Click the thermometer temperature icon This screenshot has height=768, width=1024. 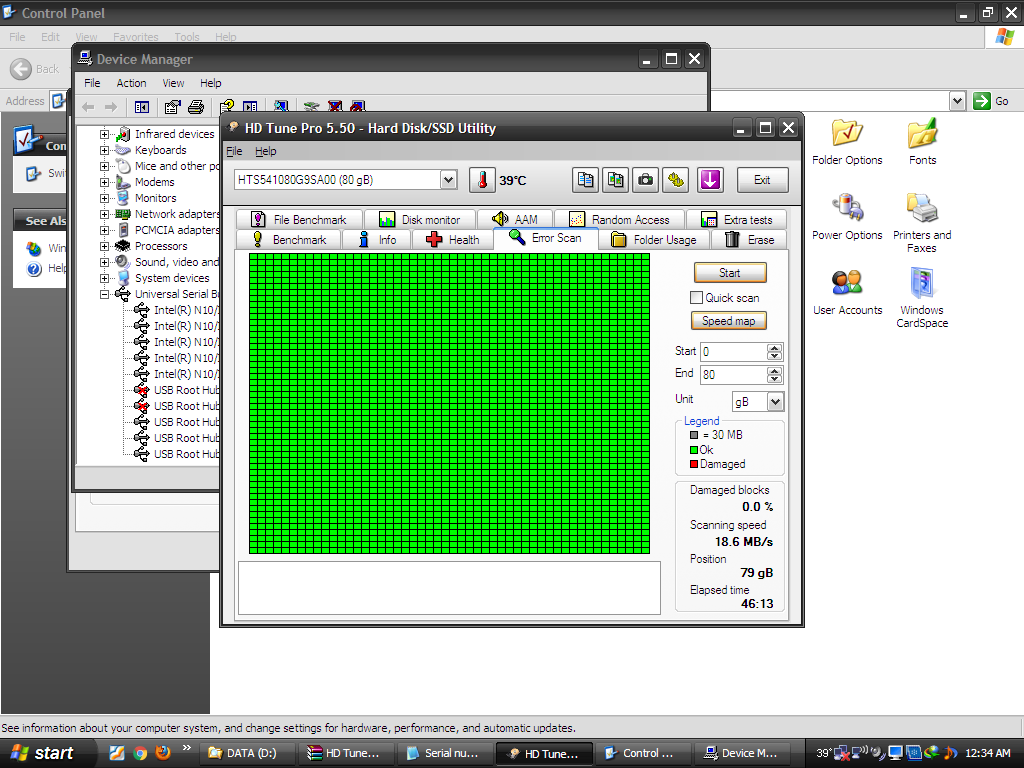pyautogui.click(x=482, y=180)
